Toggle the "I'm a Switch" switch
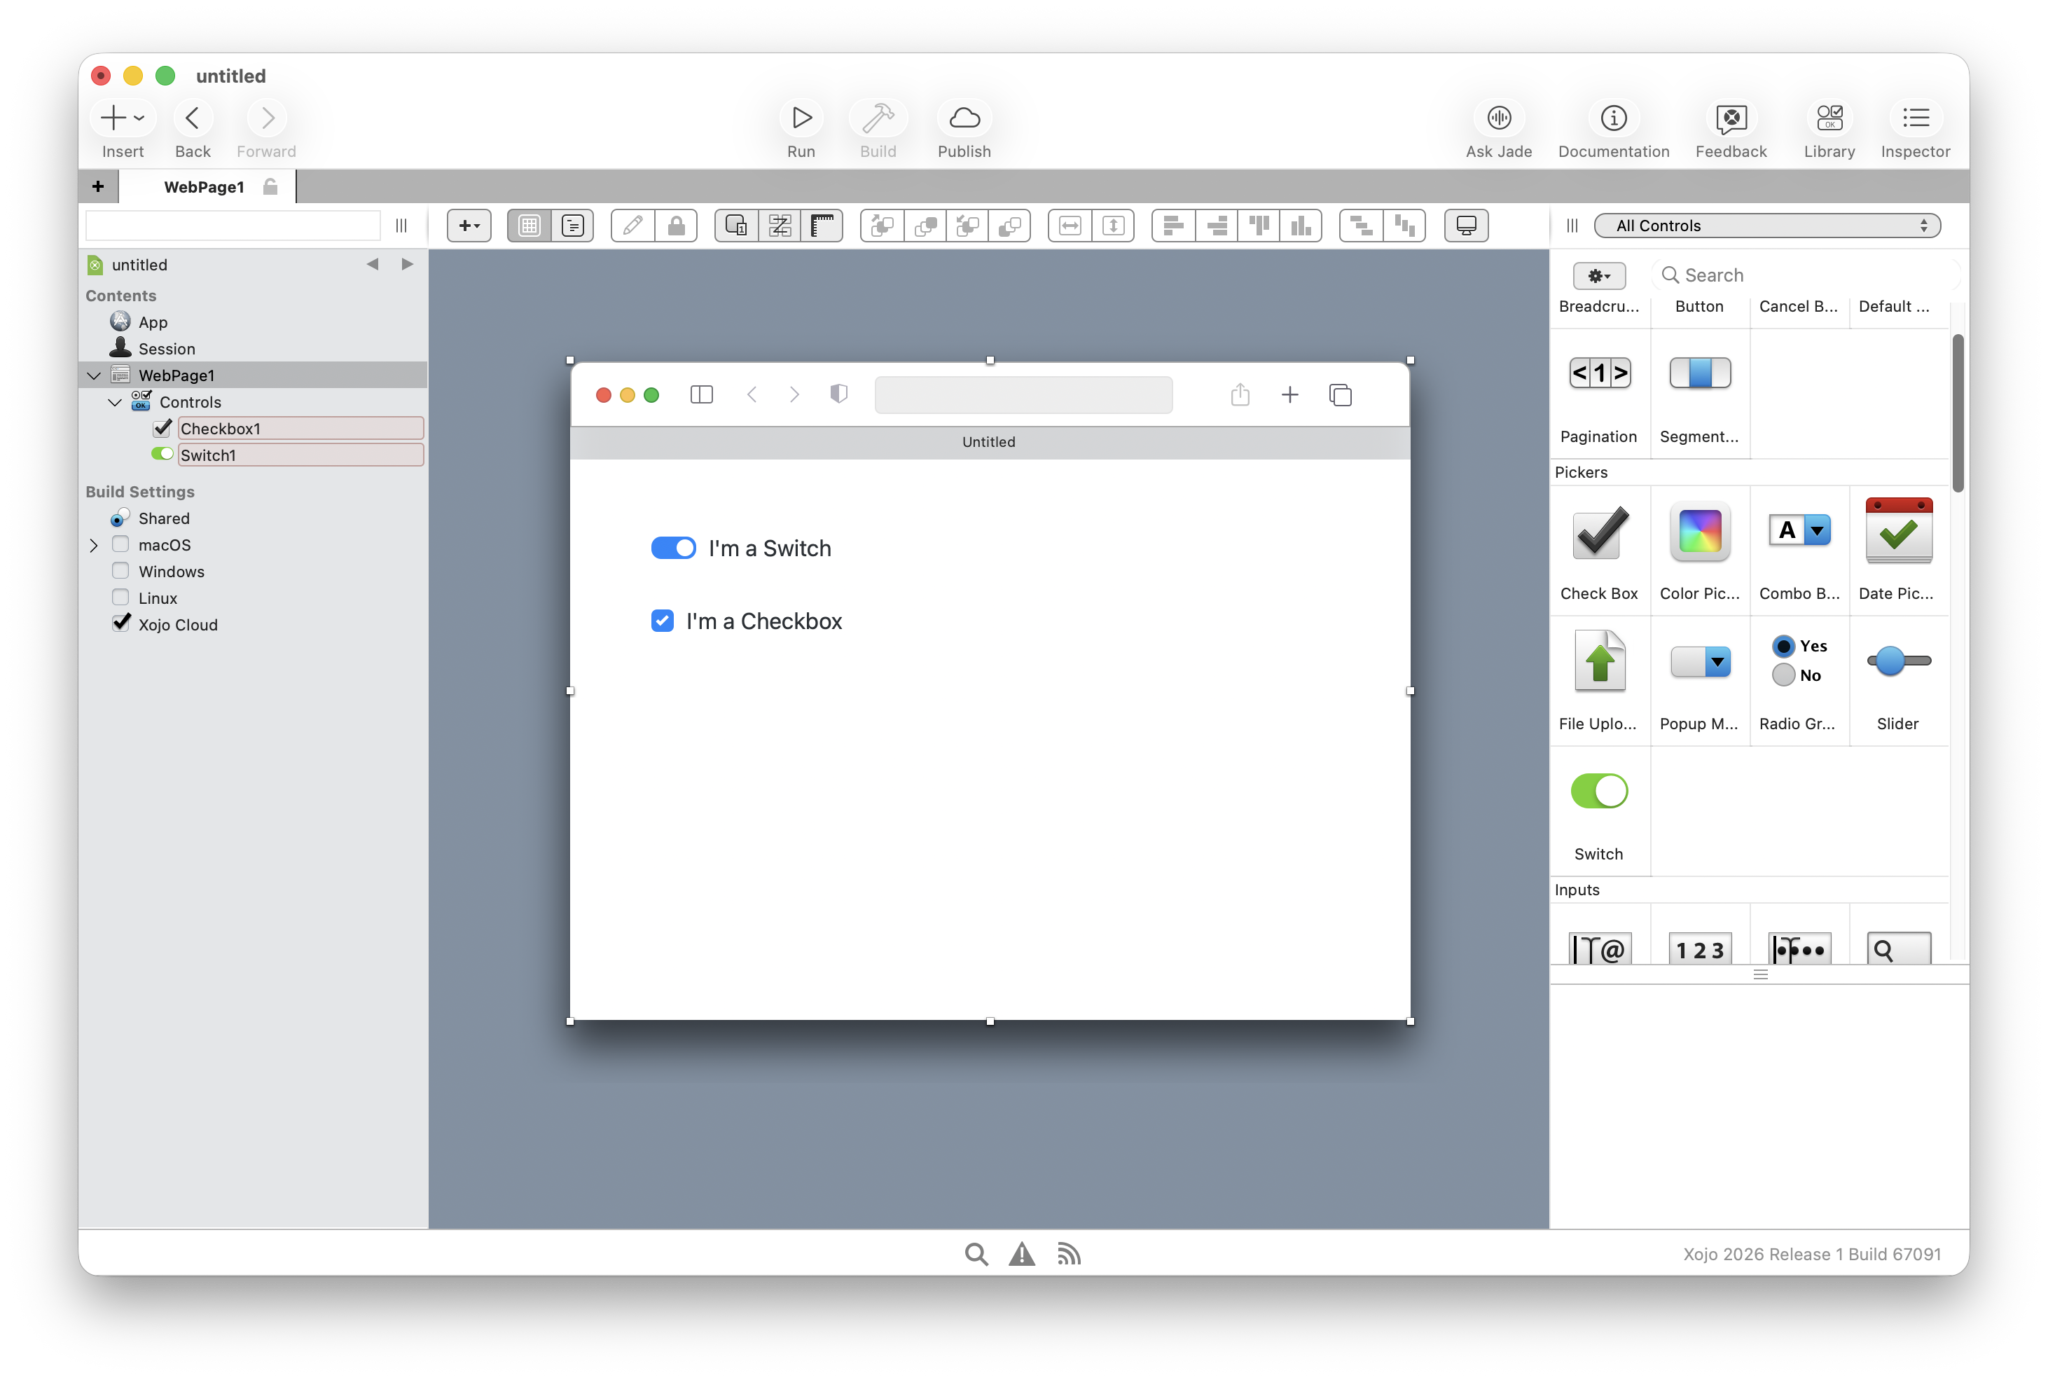This screenshot has height=1380, width=2048. [673, 548]
